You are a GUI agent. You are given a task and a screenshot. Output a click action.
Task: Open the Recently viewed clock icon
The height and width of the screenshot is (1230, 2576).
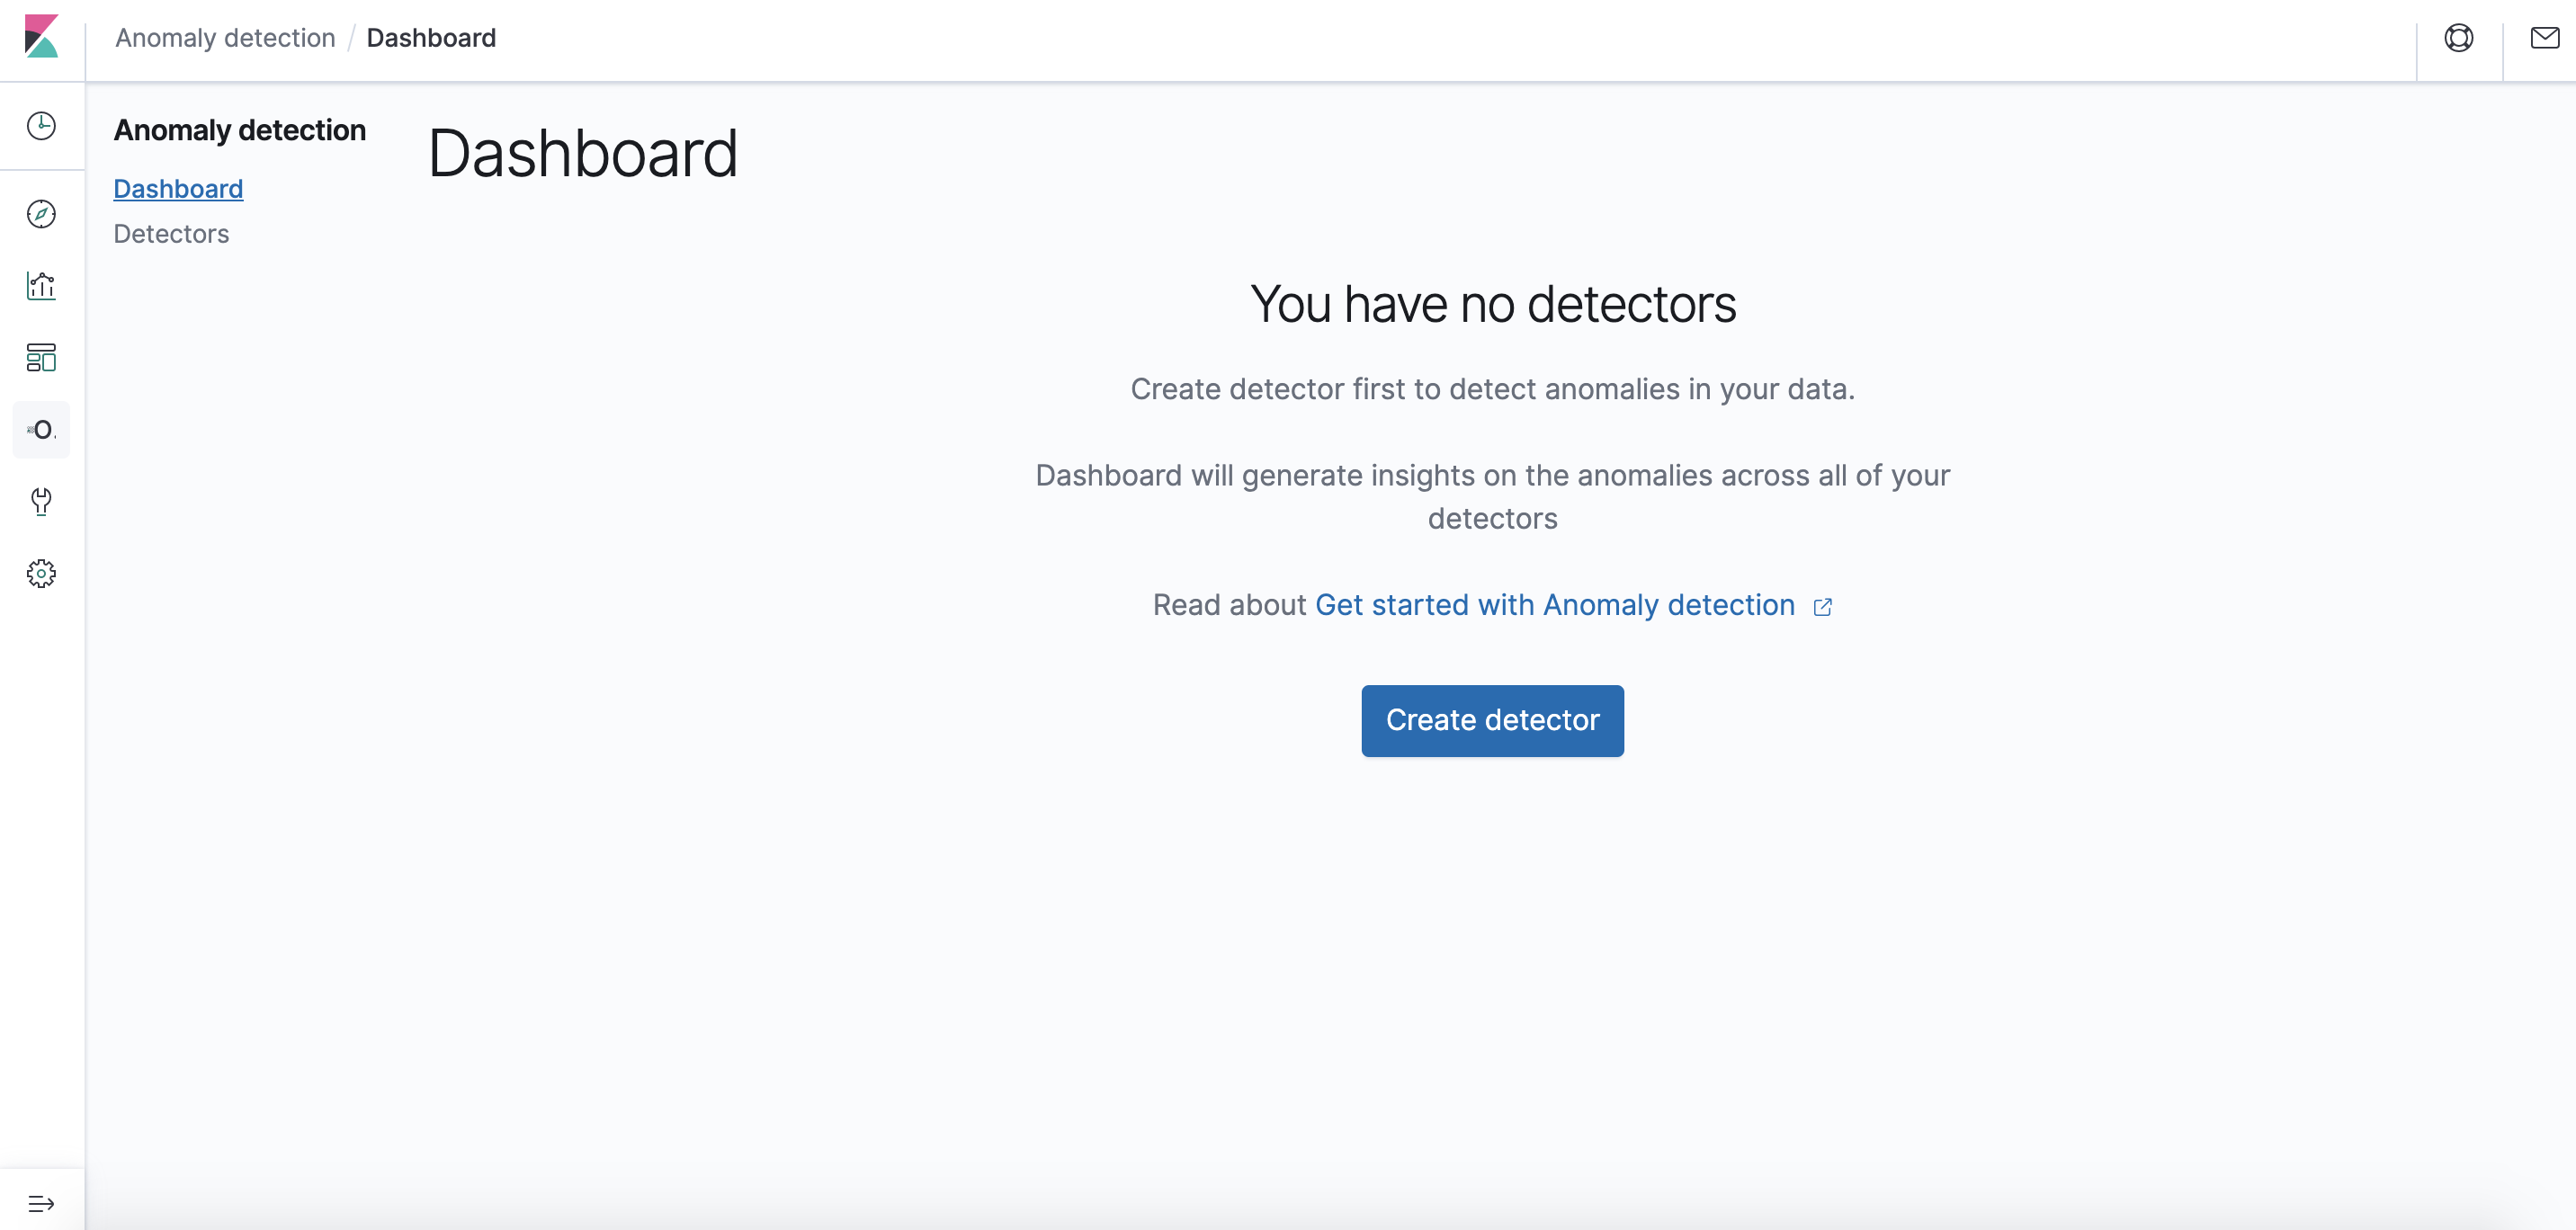tap(41, 125)
